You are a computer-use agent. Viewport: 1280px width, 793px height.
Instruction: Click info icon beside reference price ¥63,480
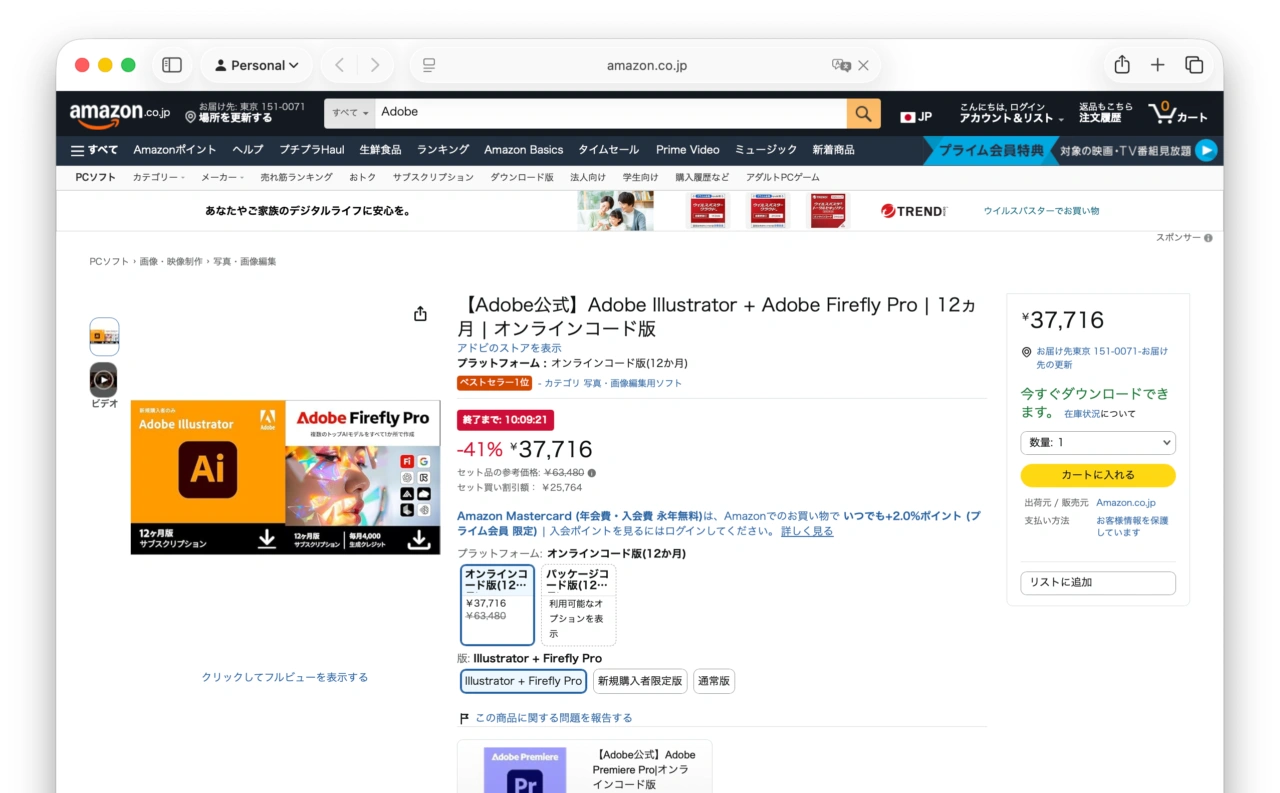(591, 473)
